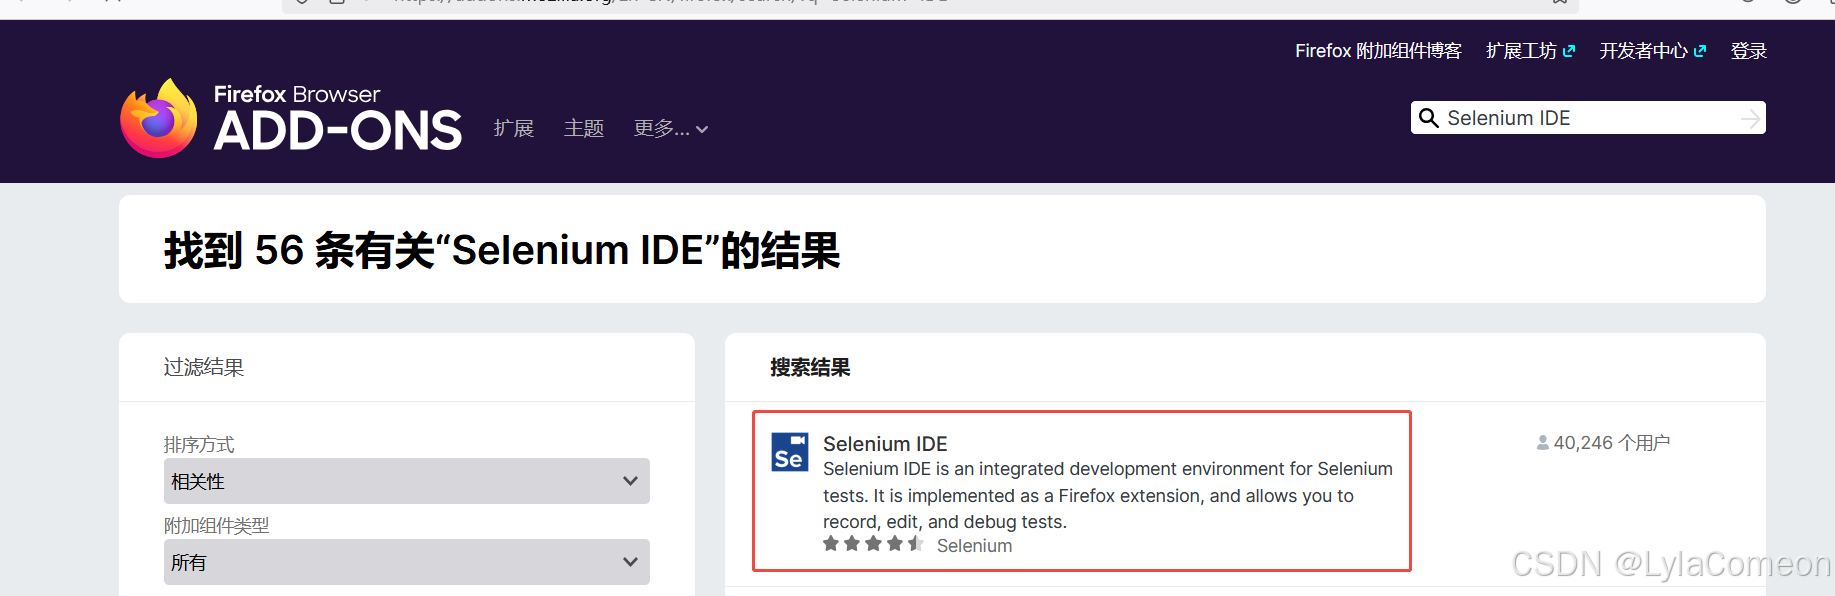Open the Selenium IDE result title
The width and height of the screenshot is (1835, 596).
pyautogui.click(x=885, y=443)
